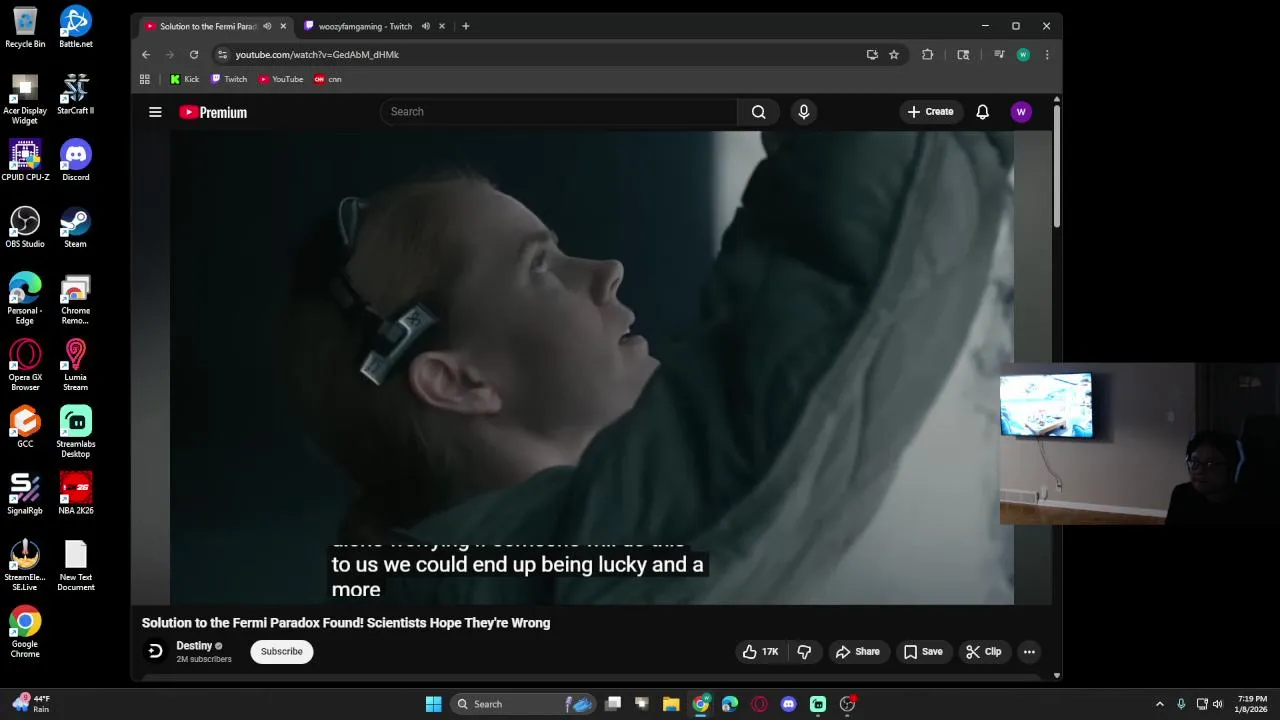
Task: Open the Kick bookmark
Action: (185, 79)
